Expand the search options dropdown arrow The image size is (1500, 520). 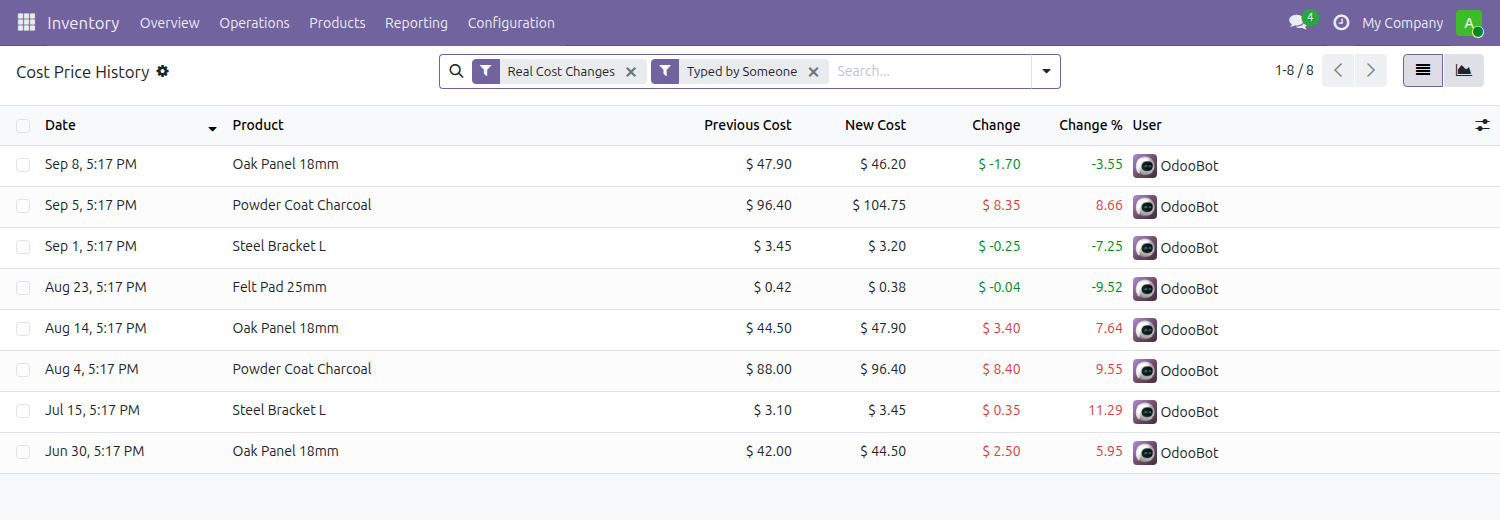1046,71
